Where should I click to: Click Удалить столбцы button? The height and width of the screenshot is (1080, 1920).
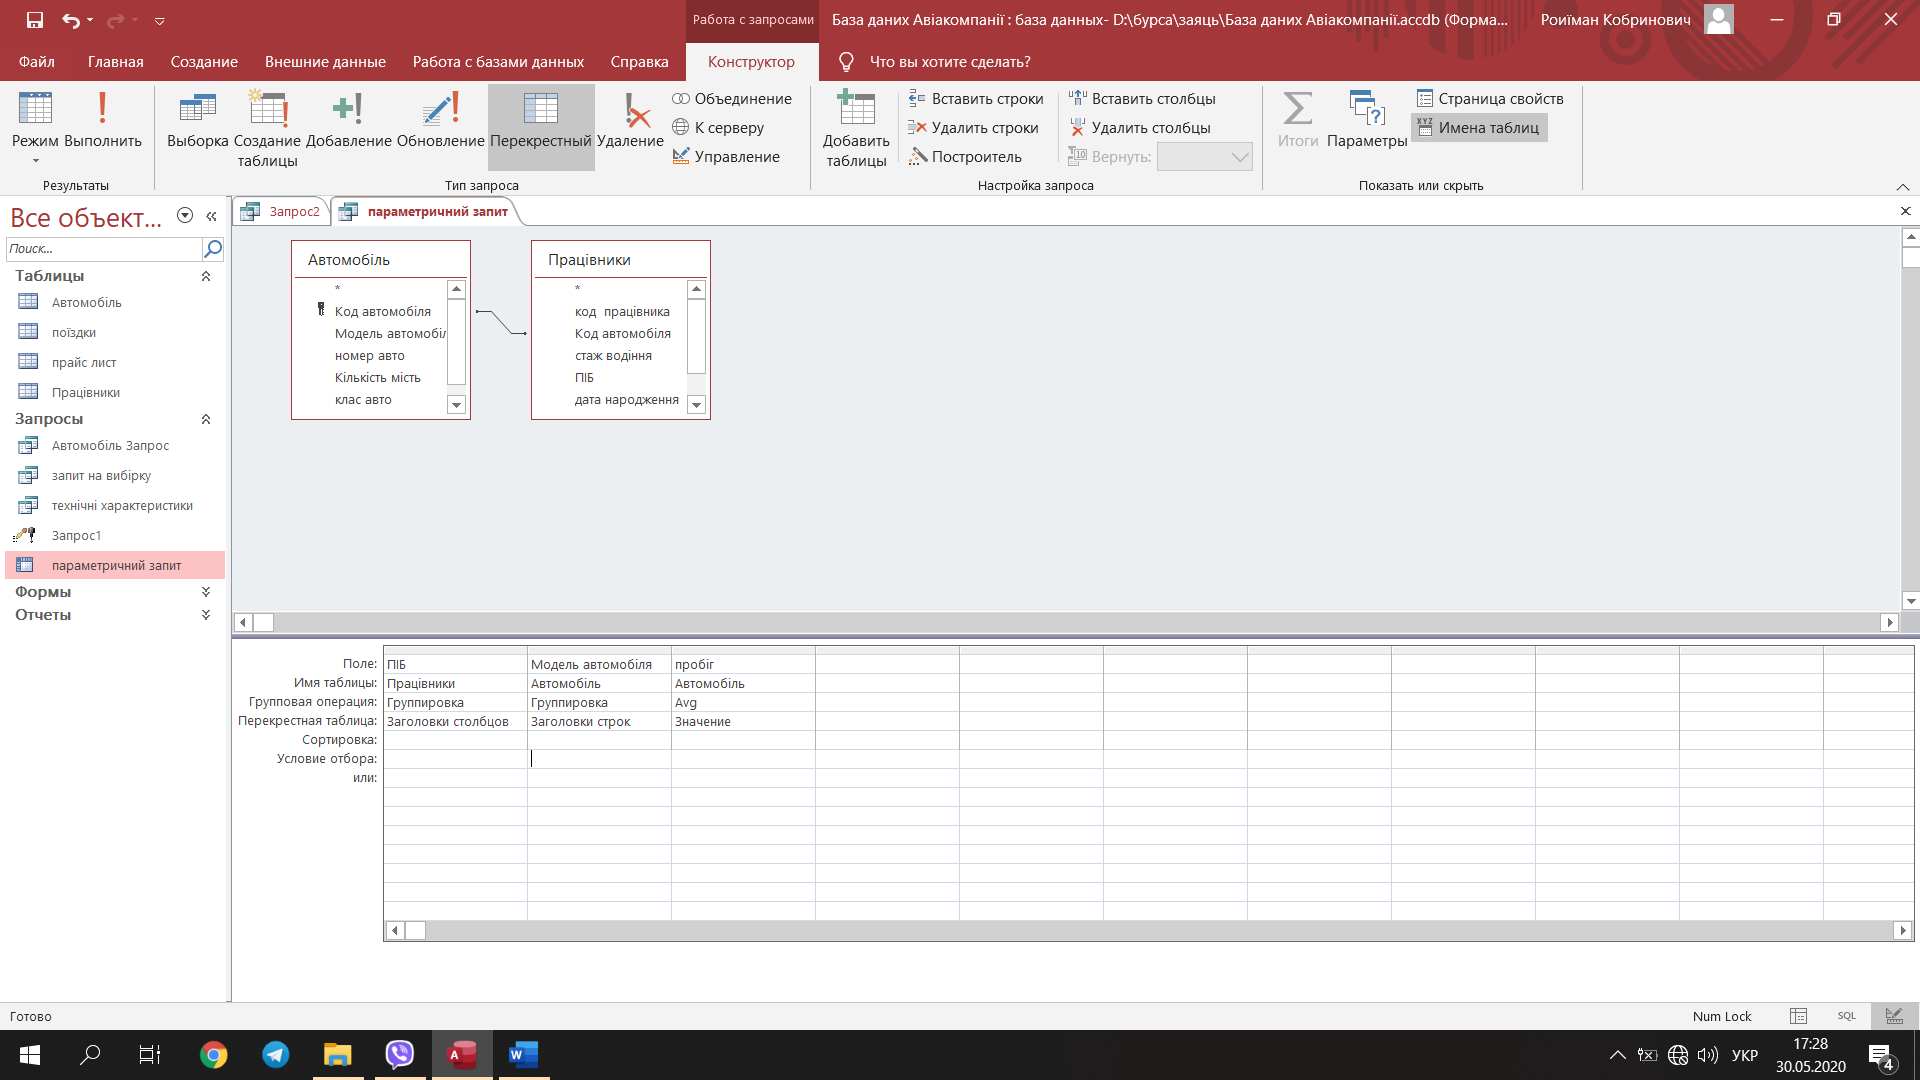(x=1140, y=128)
